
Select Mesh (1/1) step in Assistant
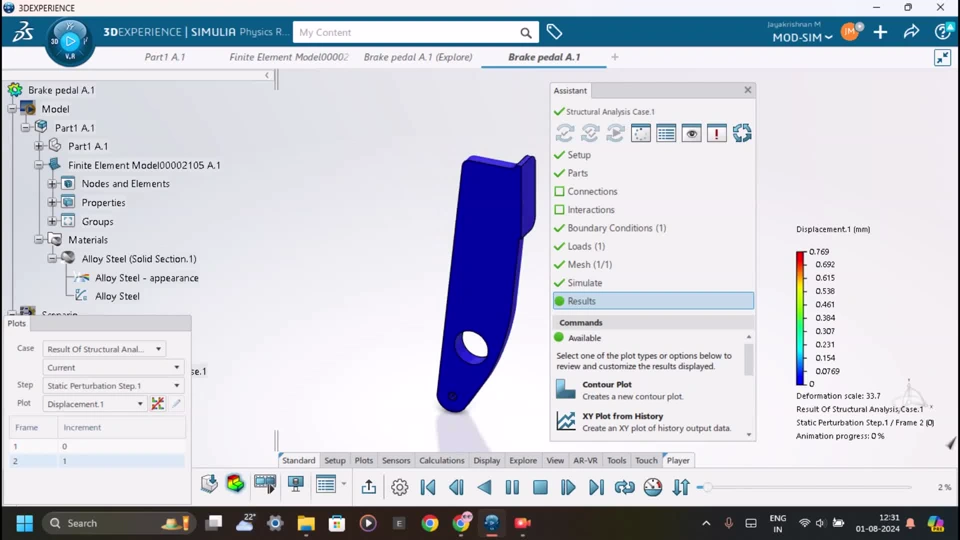[x=590, y=264]
